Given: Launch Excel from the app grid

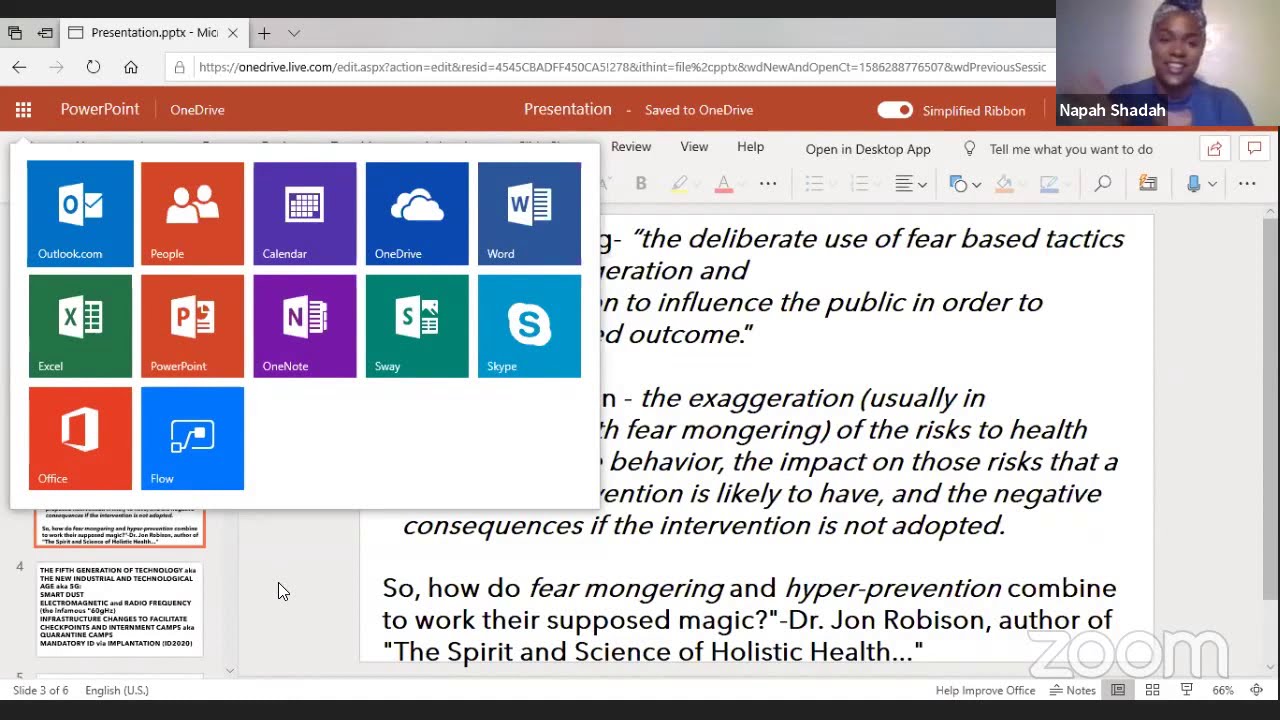Looking at the screenshot, I should coord(80,326).
